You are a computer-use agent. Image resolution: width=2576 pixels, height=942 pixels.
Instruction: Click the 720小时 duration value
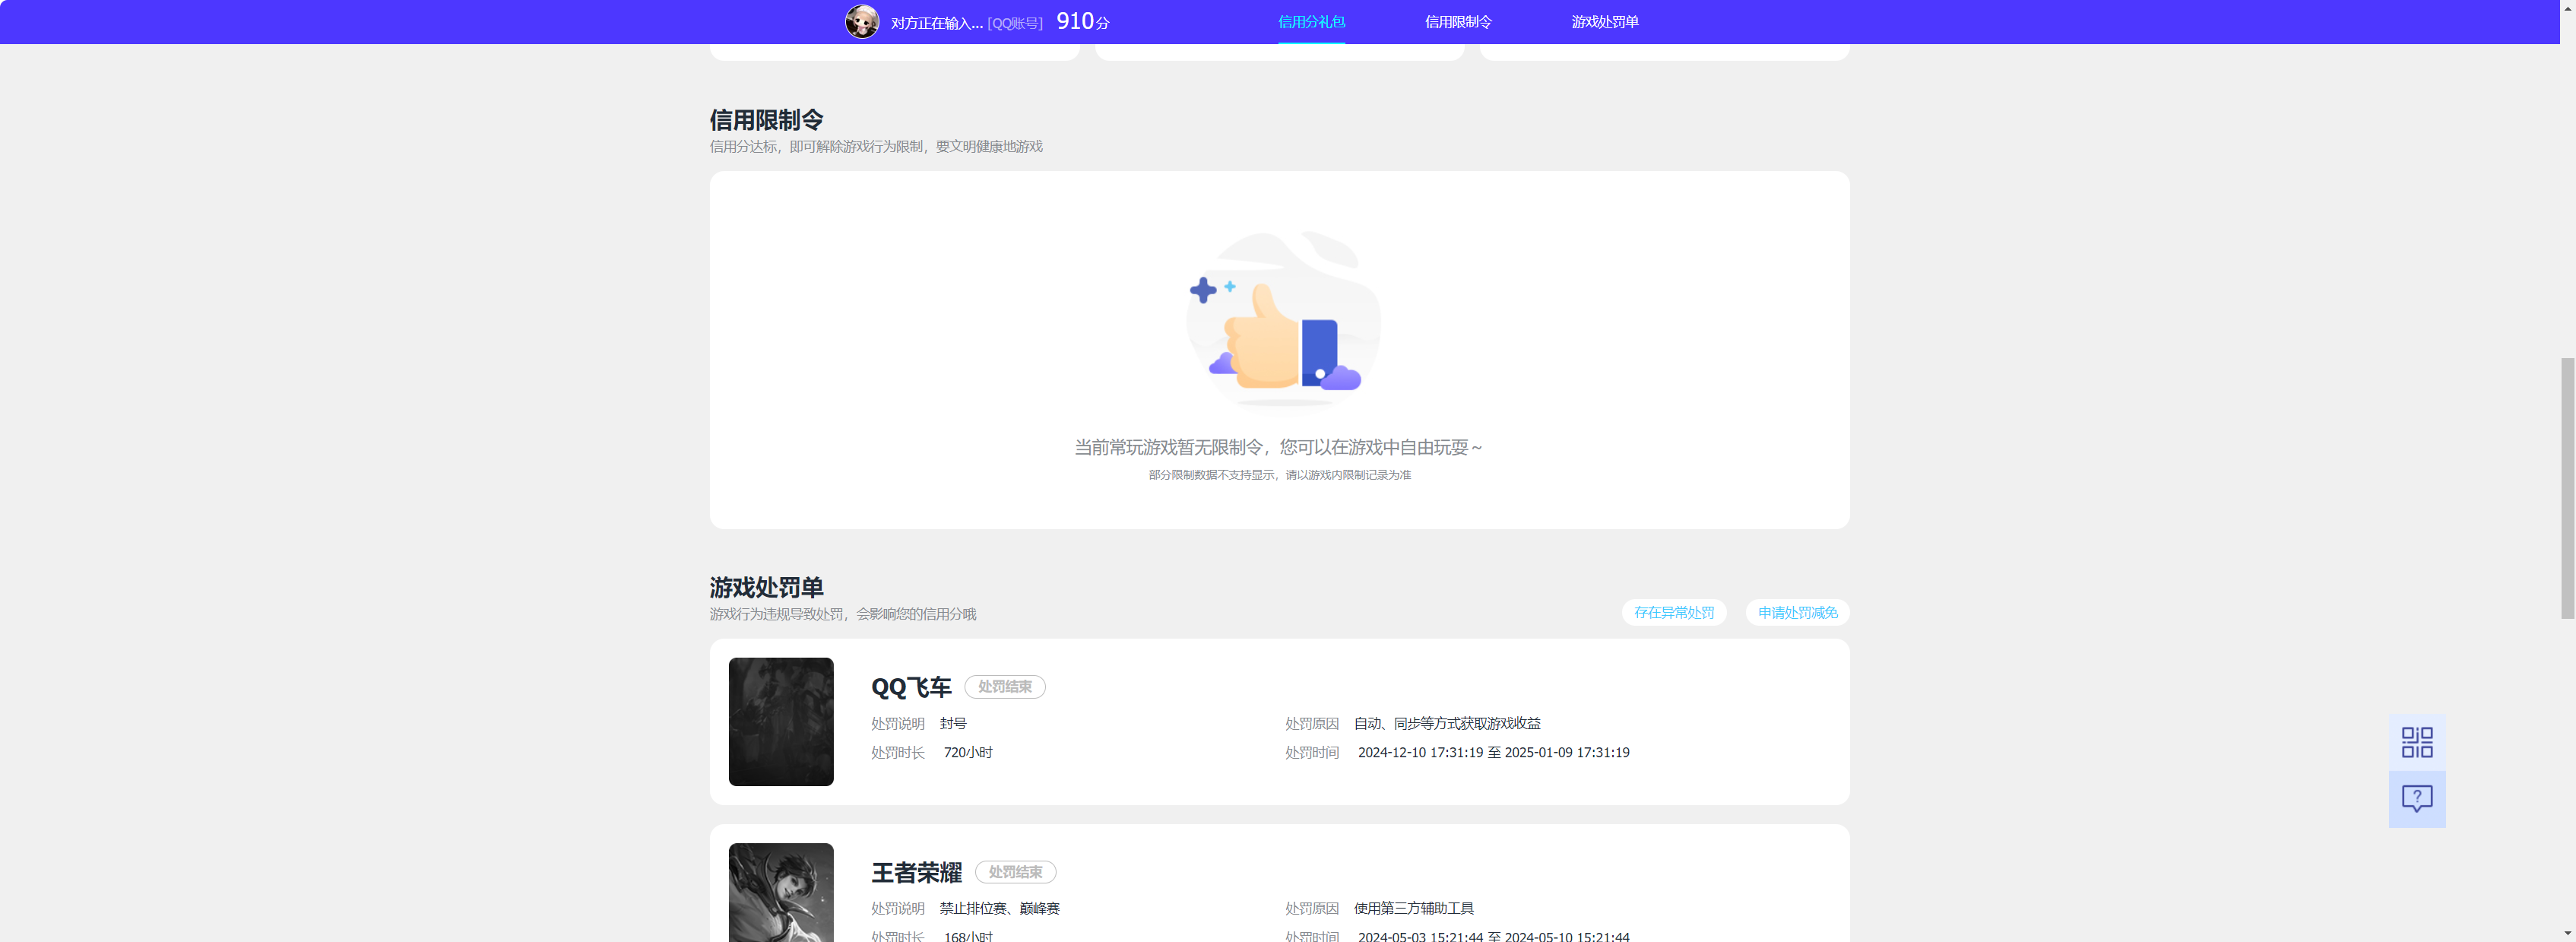(968, 752)
